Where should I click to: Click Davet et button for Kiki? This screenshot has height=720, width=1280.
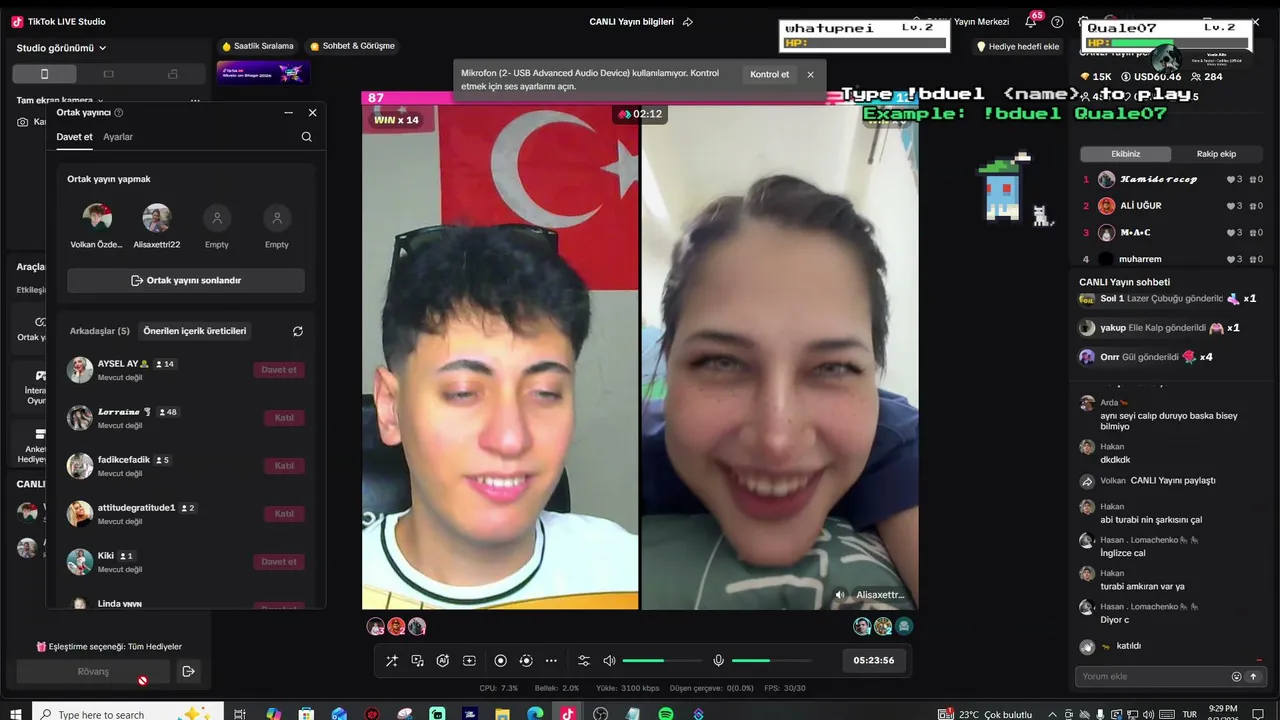coord(279,562)
